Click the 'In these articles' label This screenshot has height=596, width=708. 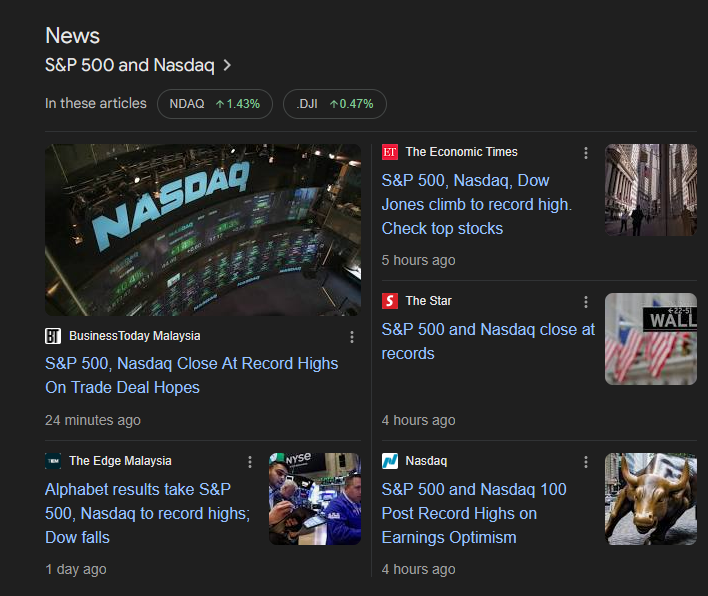click(x=96, y=103)
